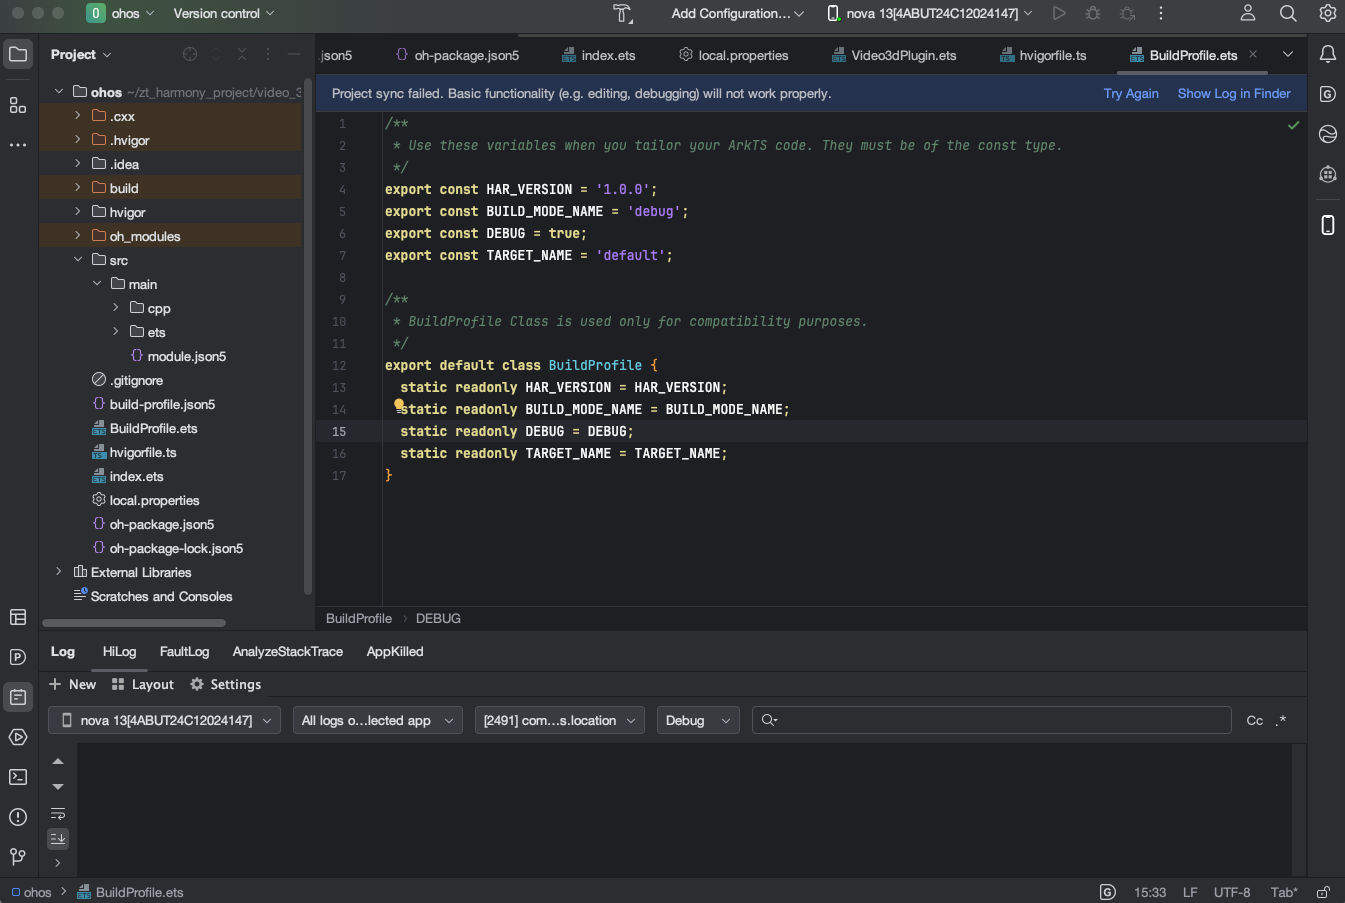Click Show Log in Finder link

(1233, 93)
